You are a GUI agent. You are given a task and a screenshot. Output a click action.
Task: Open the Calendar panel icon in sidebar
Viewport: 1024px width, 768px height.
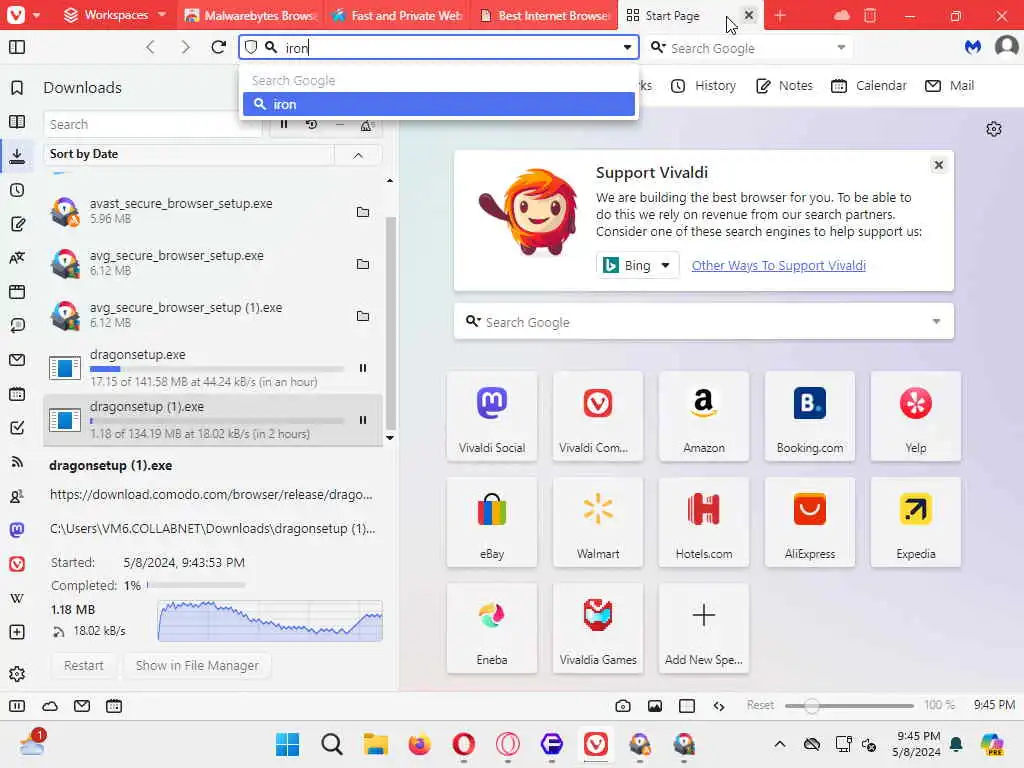coord(18,394)
